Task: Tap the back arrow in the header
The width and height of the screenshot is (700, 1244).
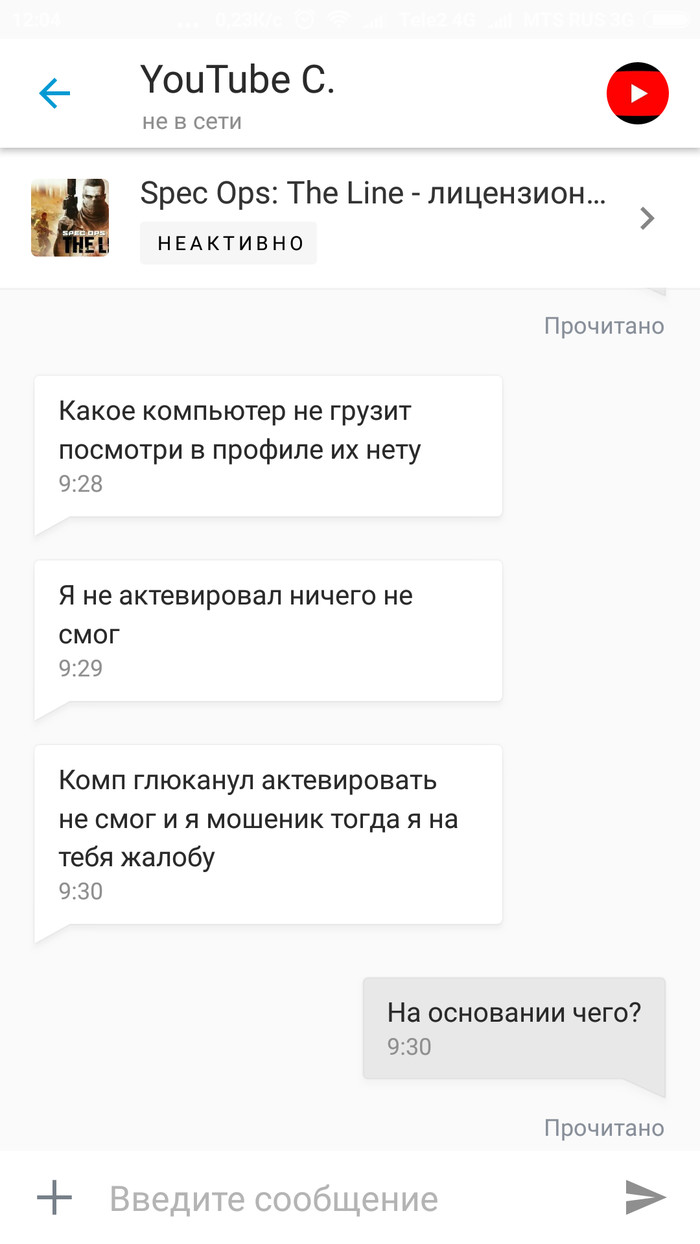Action: click(x=54, y=94)
